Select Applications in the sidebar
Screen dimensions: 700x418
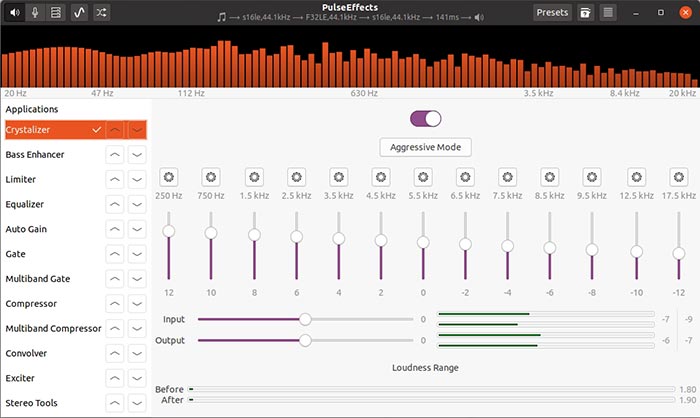pyautogui.click(x=32, y=109)
